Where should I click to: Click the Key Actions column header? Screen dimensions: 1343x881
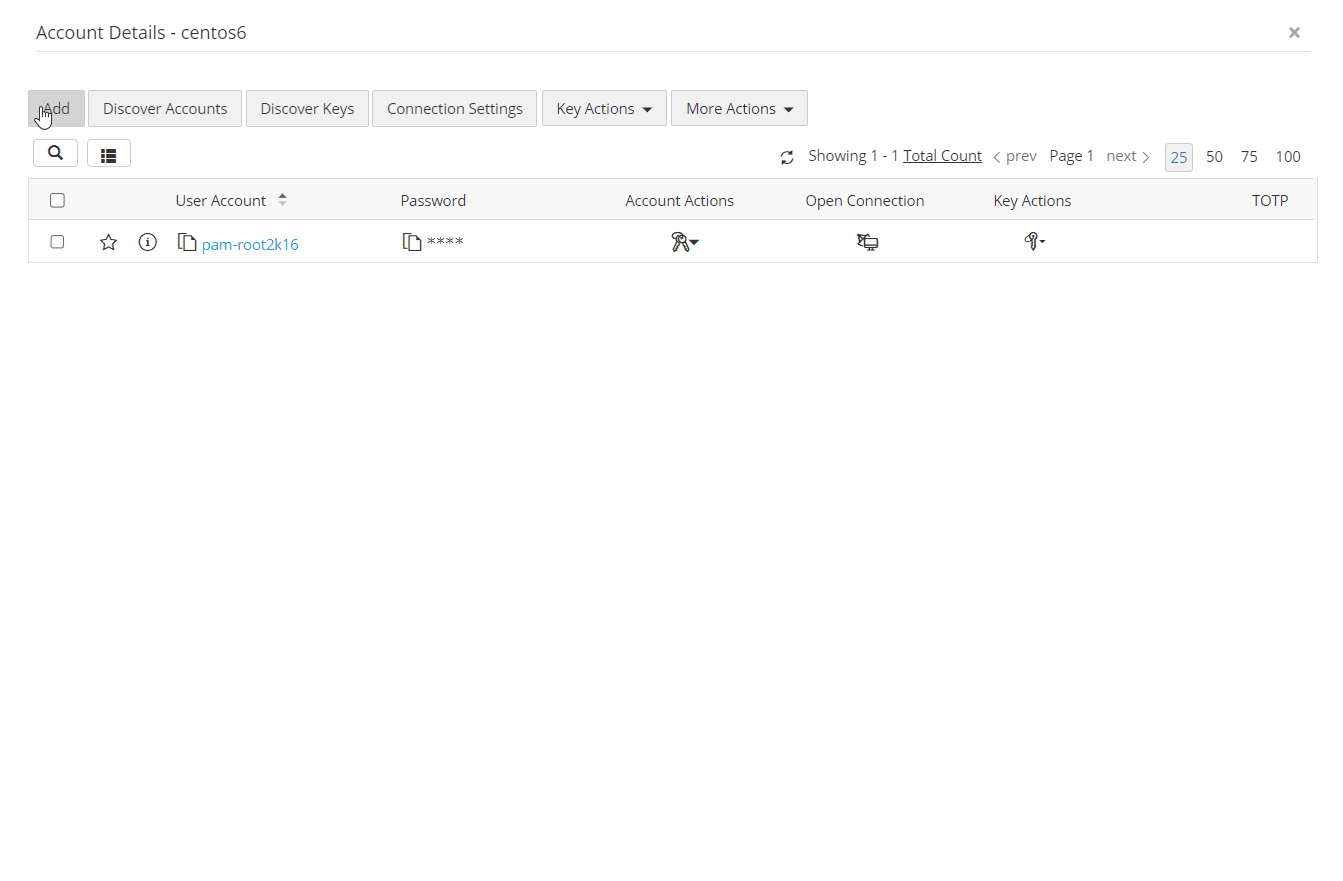tap(1032, 200)
